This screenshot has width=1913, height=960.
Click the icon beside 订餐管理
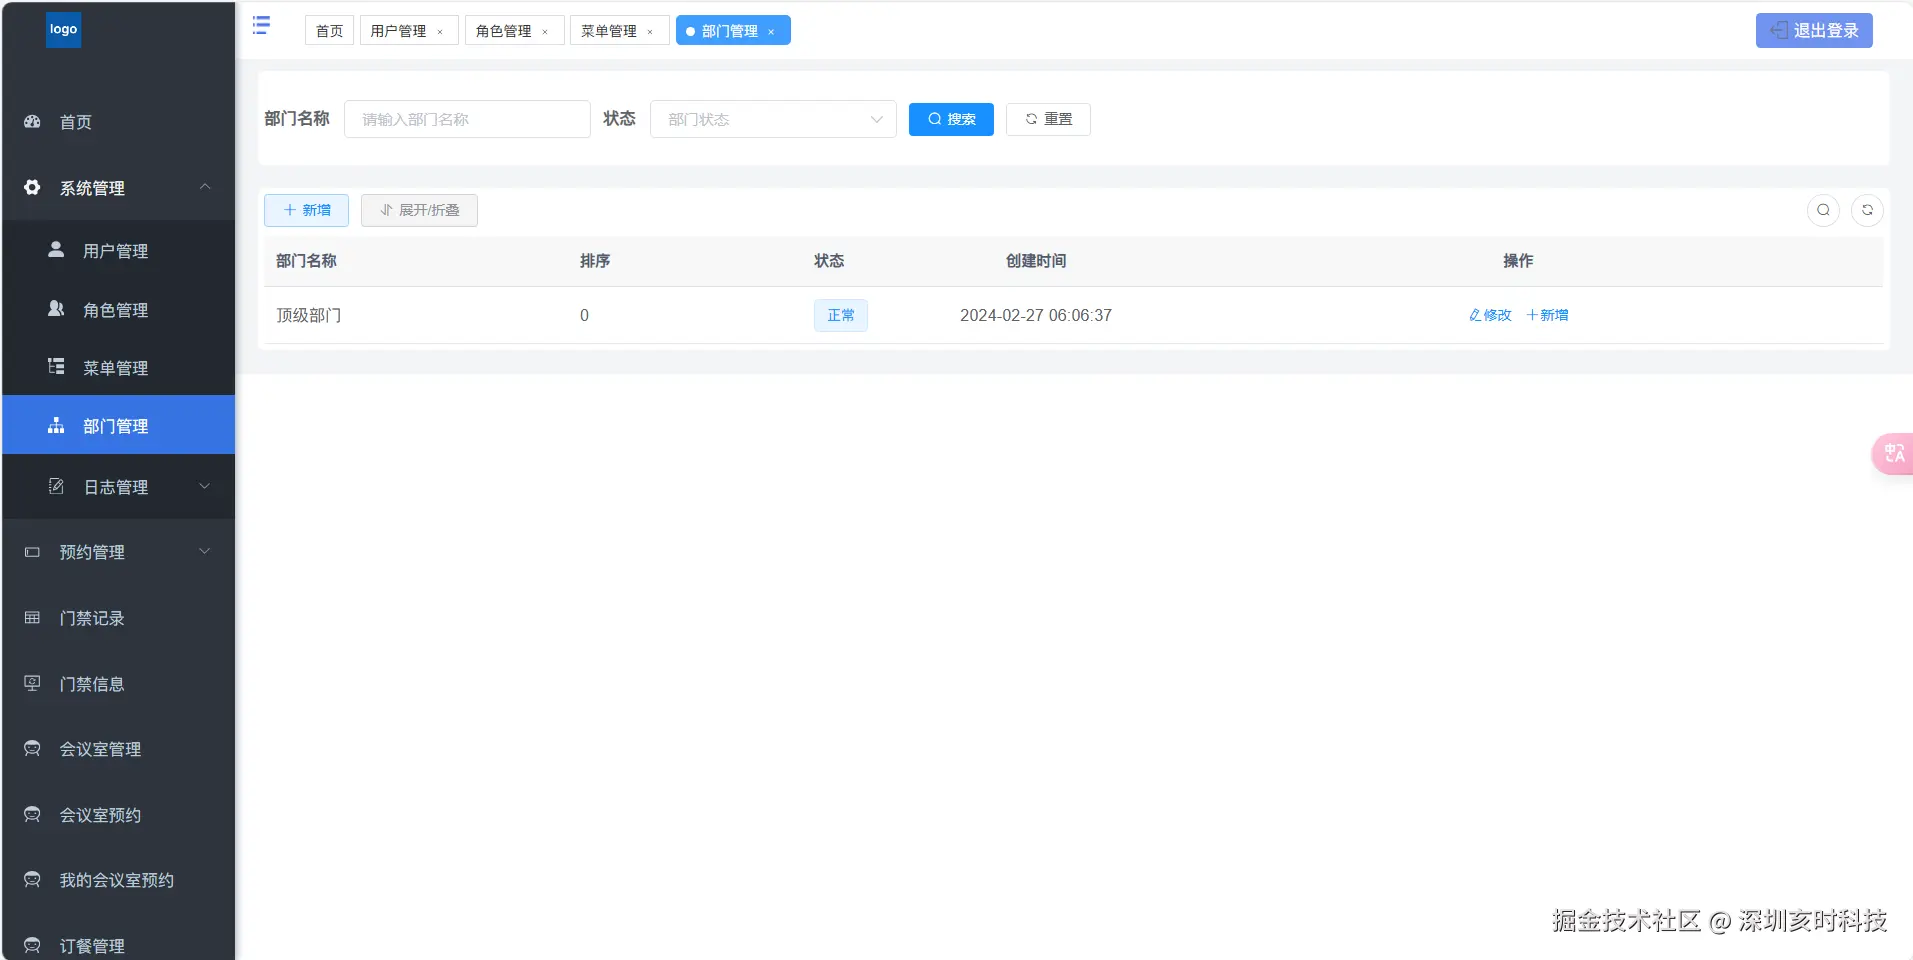(x=32, y=946)
